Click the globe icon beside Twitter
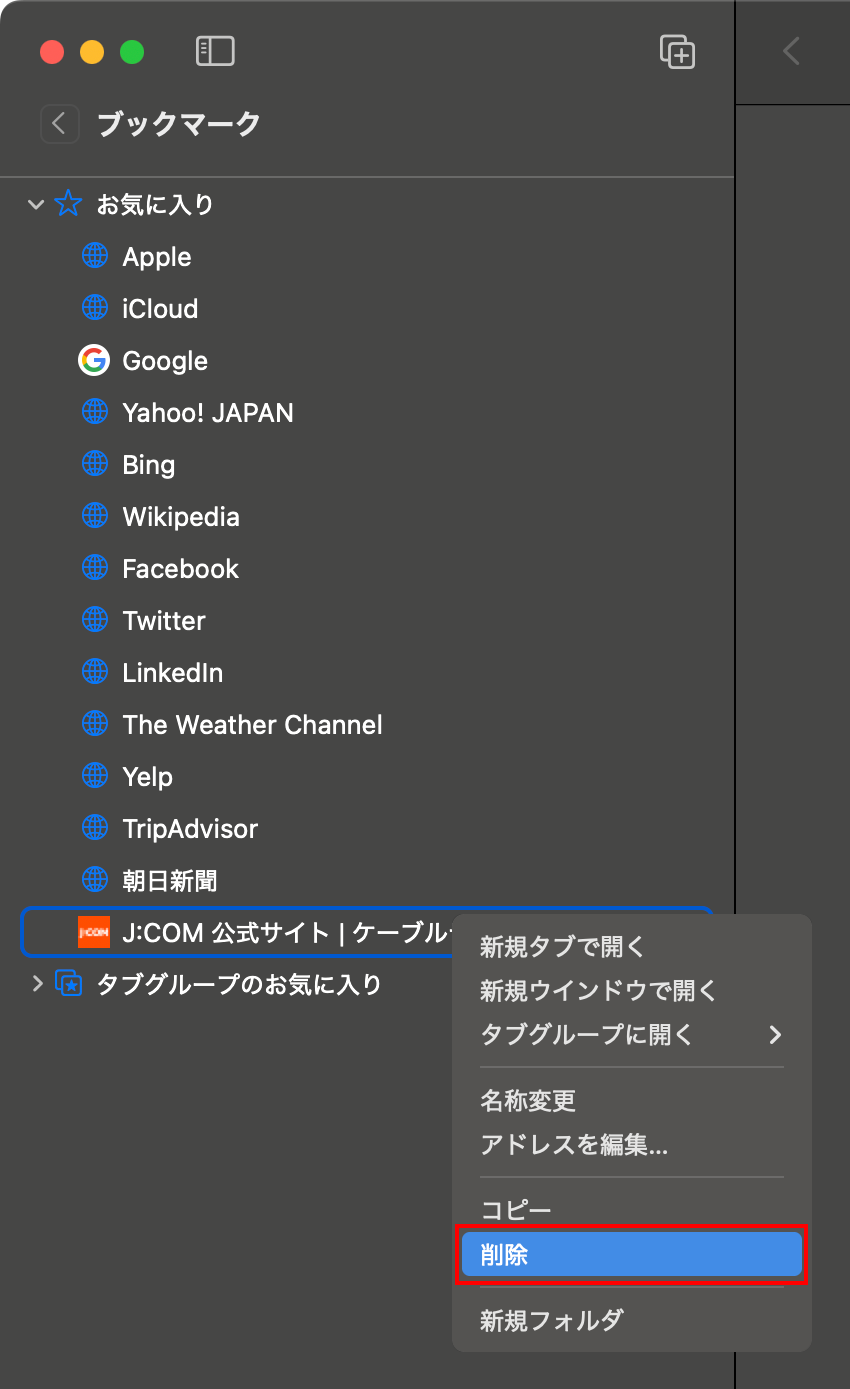 tap(94, 620)
